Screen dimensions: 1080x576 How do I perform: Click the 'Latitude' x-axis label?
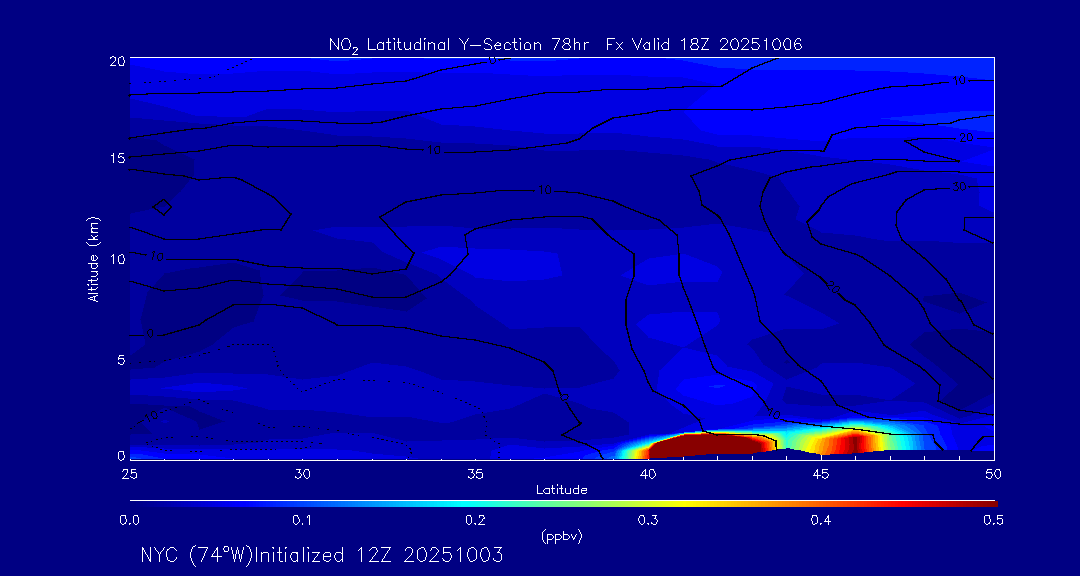(561, 490)
